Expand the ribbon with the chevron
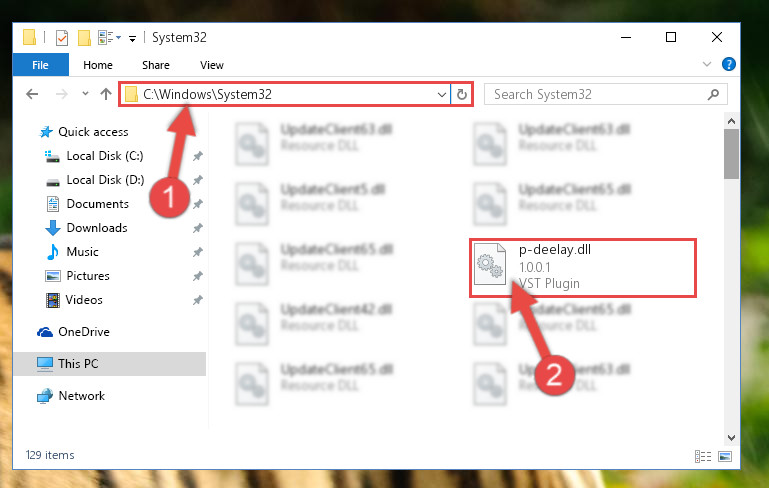The height and width of the screenshot is (488, 769). coord(707,64)
